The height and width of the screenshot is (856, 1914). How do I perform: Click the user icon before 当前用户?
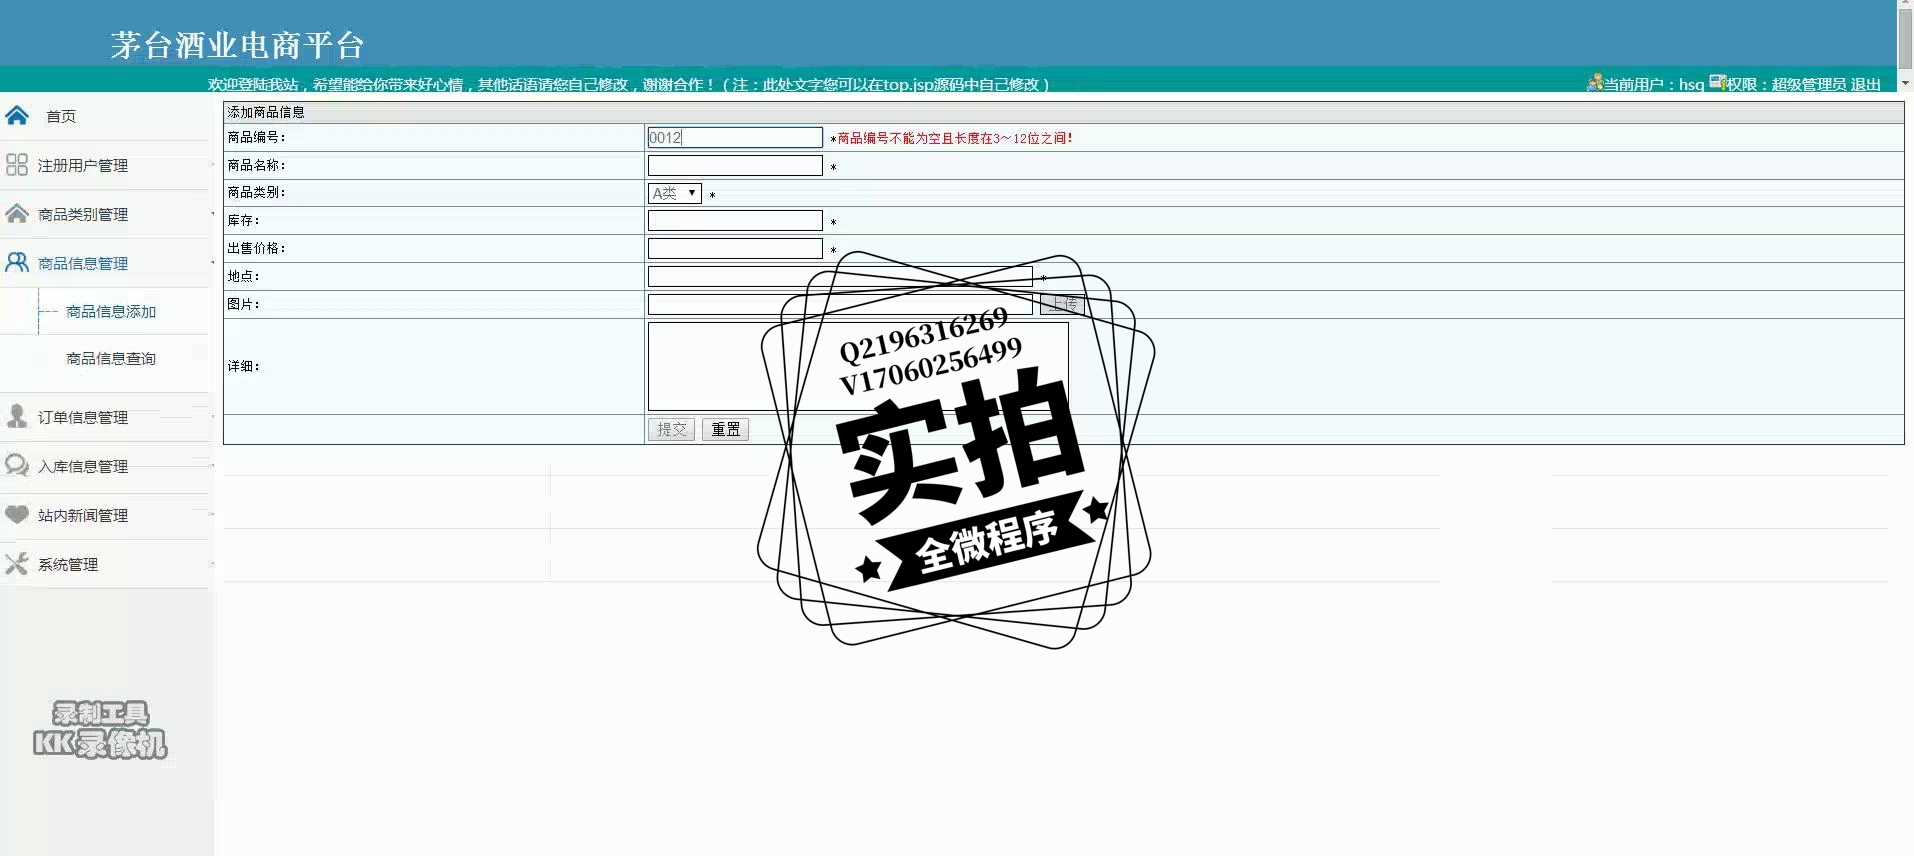[1595, 82]
